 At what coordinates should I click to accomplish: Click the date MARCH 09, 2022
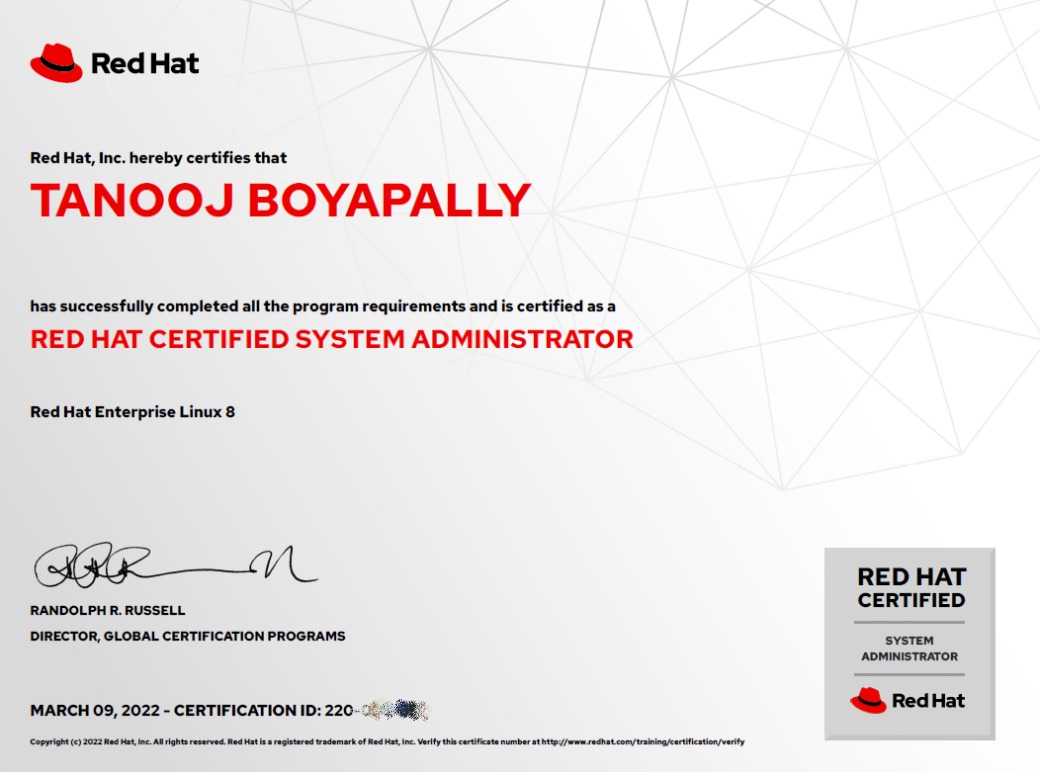pos(94,711)
